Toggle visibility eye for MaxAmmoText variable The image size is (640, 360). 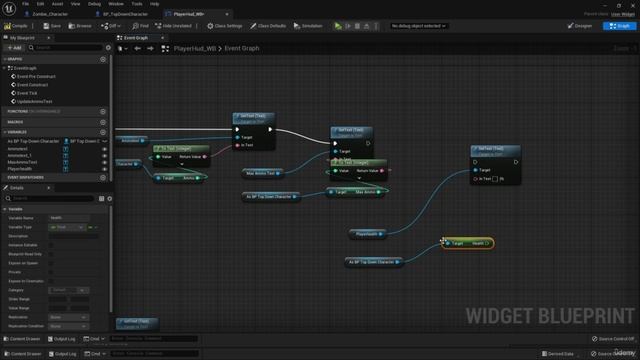105,162
